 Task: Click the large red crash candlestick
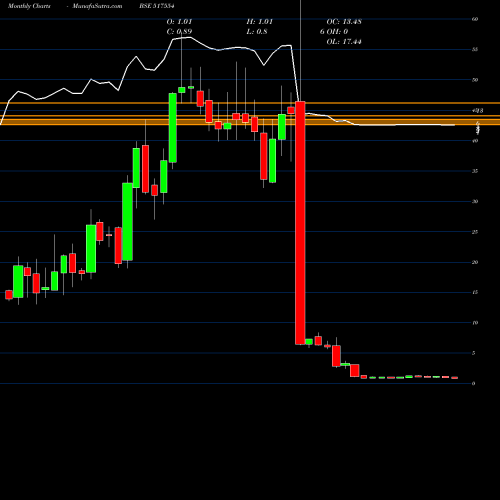pos(300,223)
